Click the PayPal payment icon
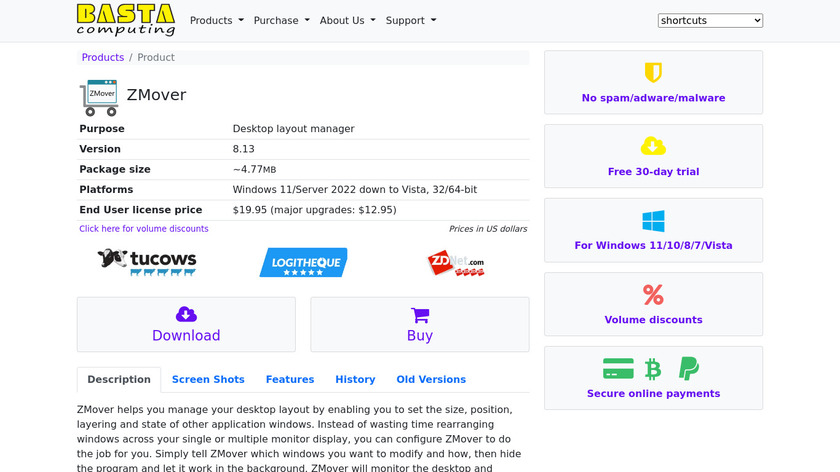 click(x=688, y=369)
